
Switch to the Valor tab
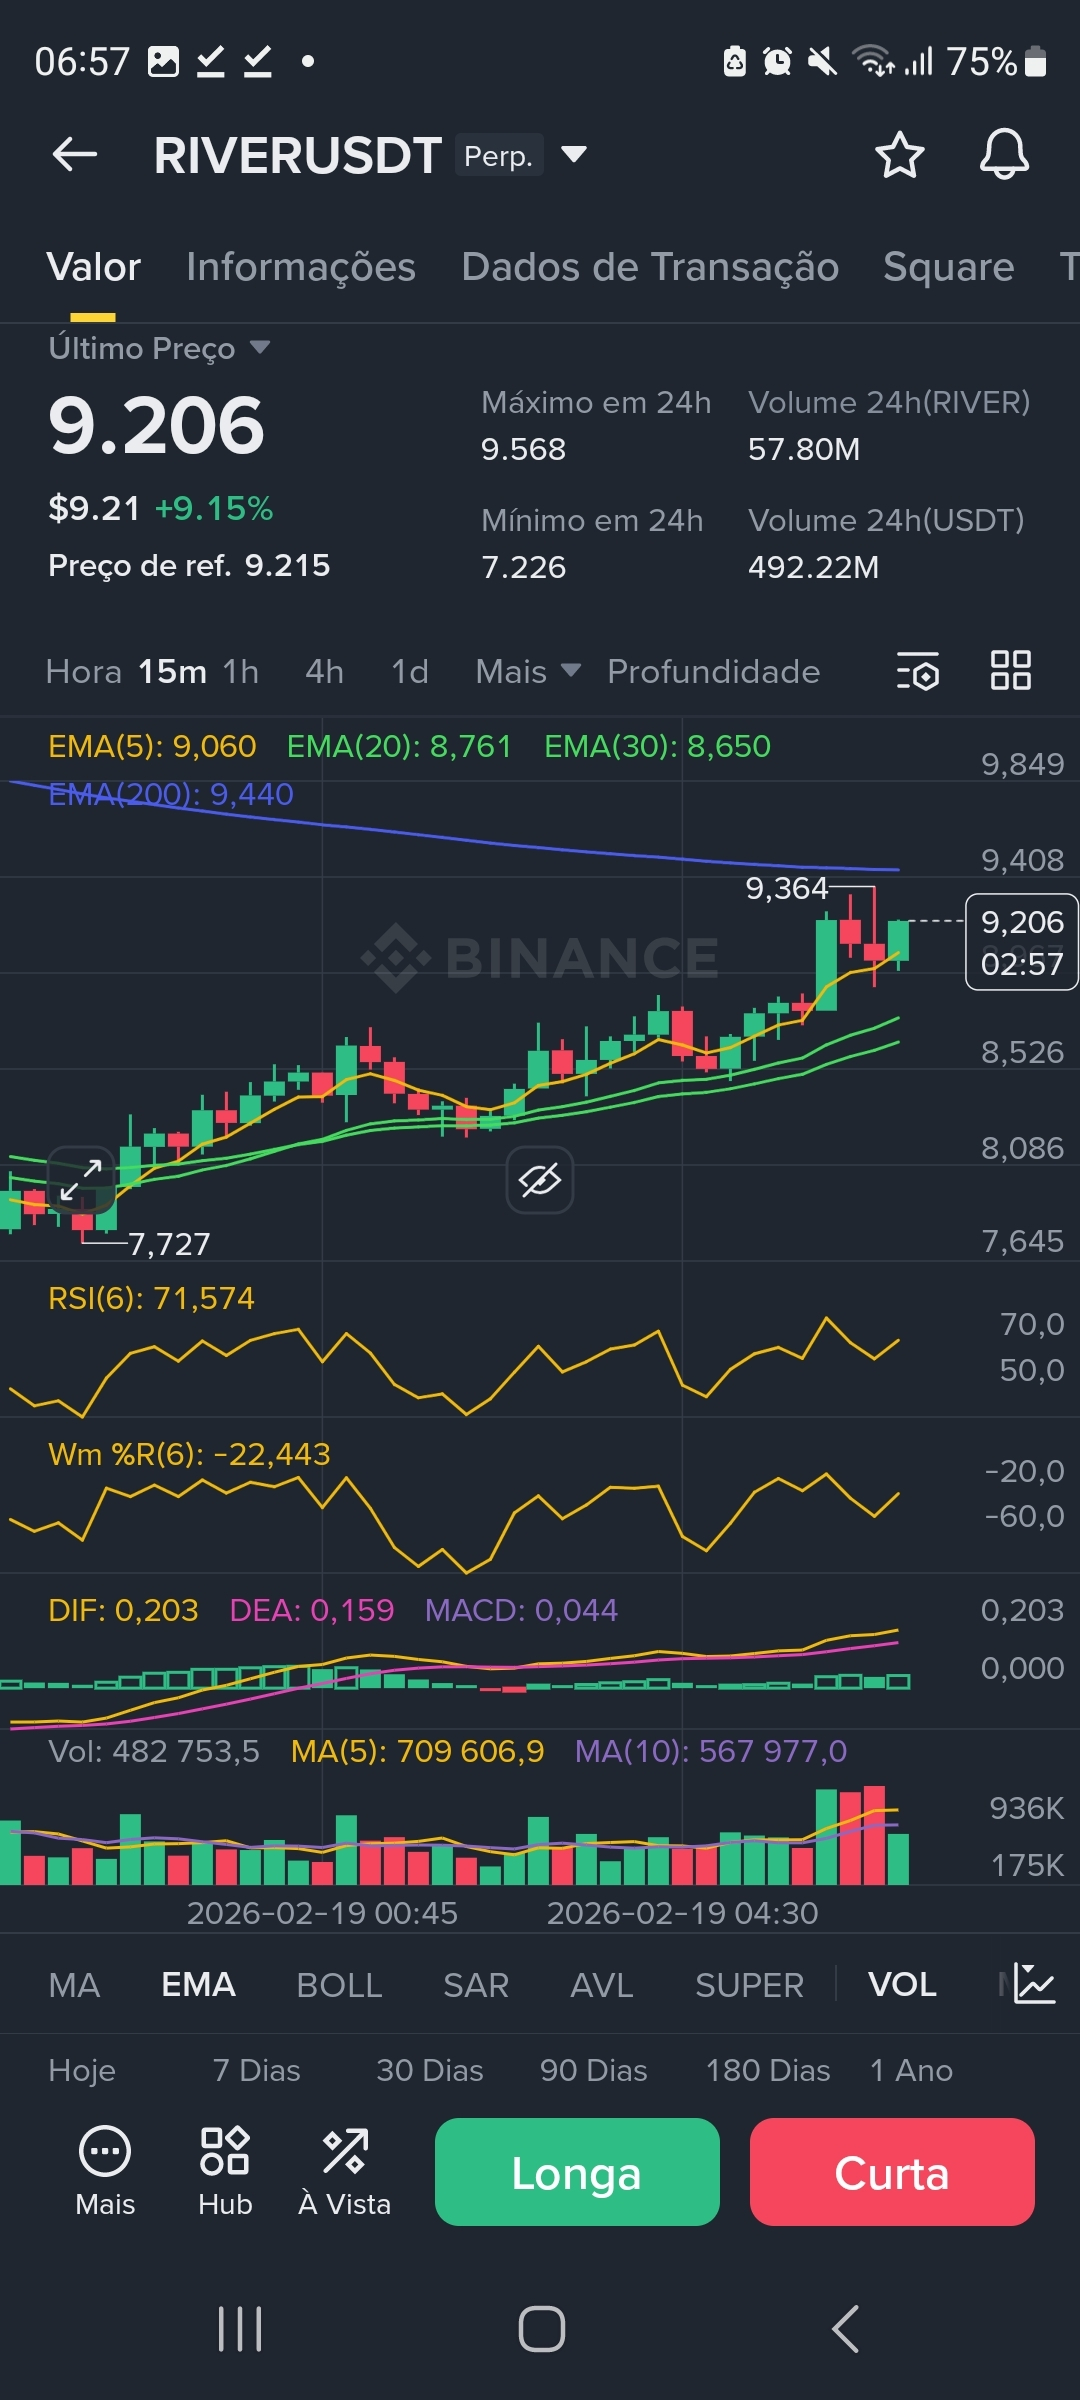tap(94, 267)
